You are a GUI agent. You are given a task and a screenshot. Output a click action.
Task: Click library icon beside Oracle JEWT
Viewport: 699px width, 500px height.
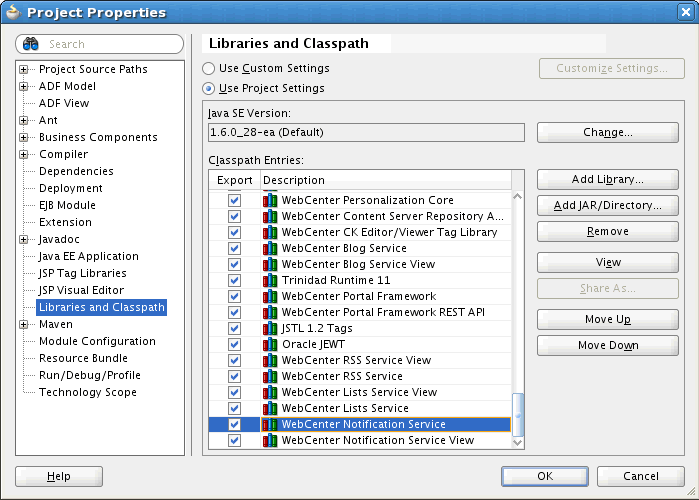click(270, 344)
